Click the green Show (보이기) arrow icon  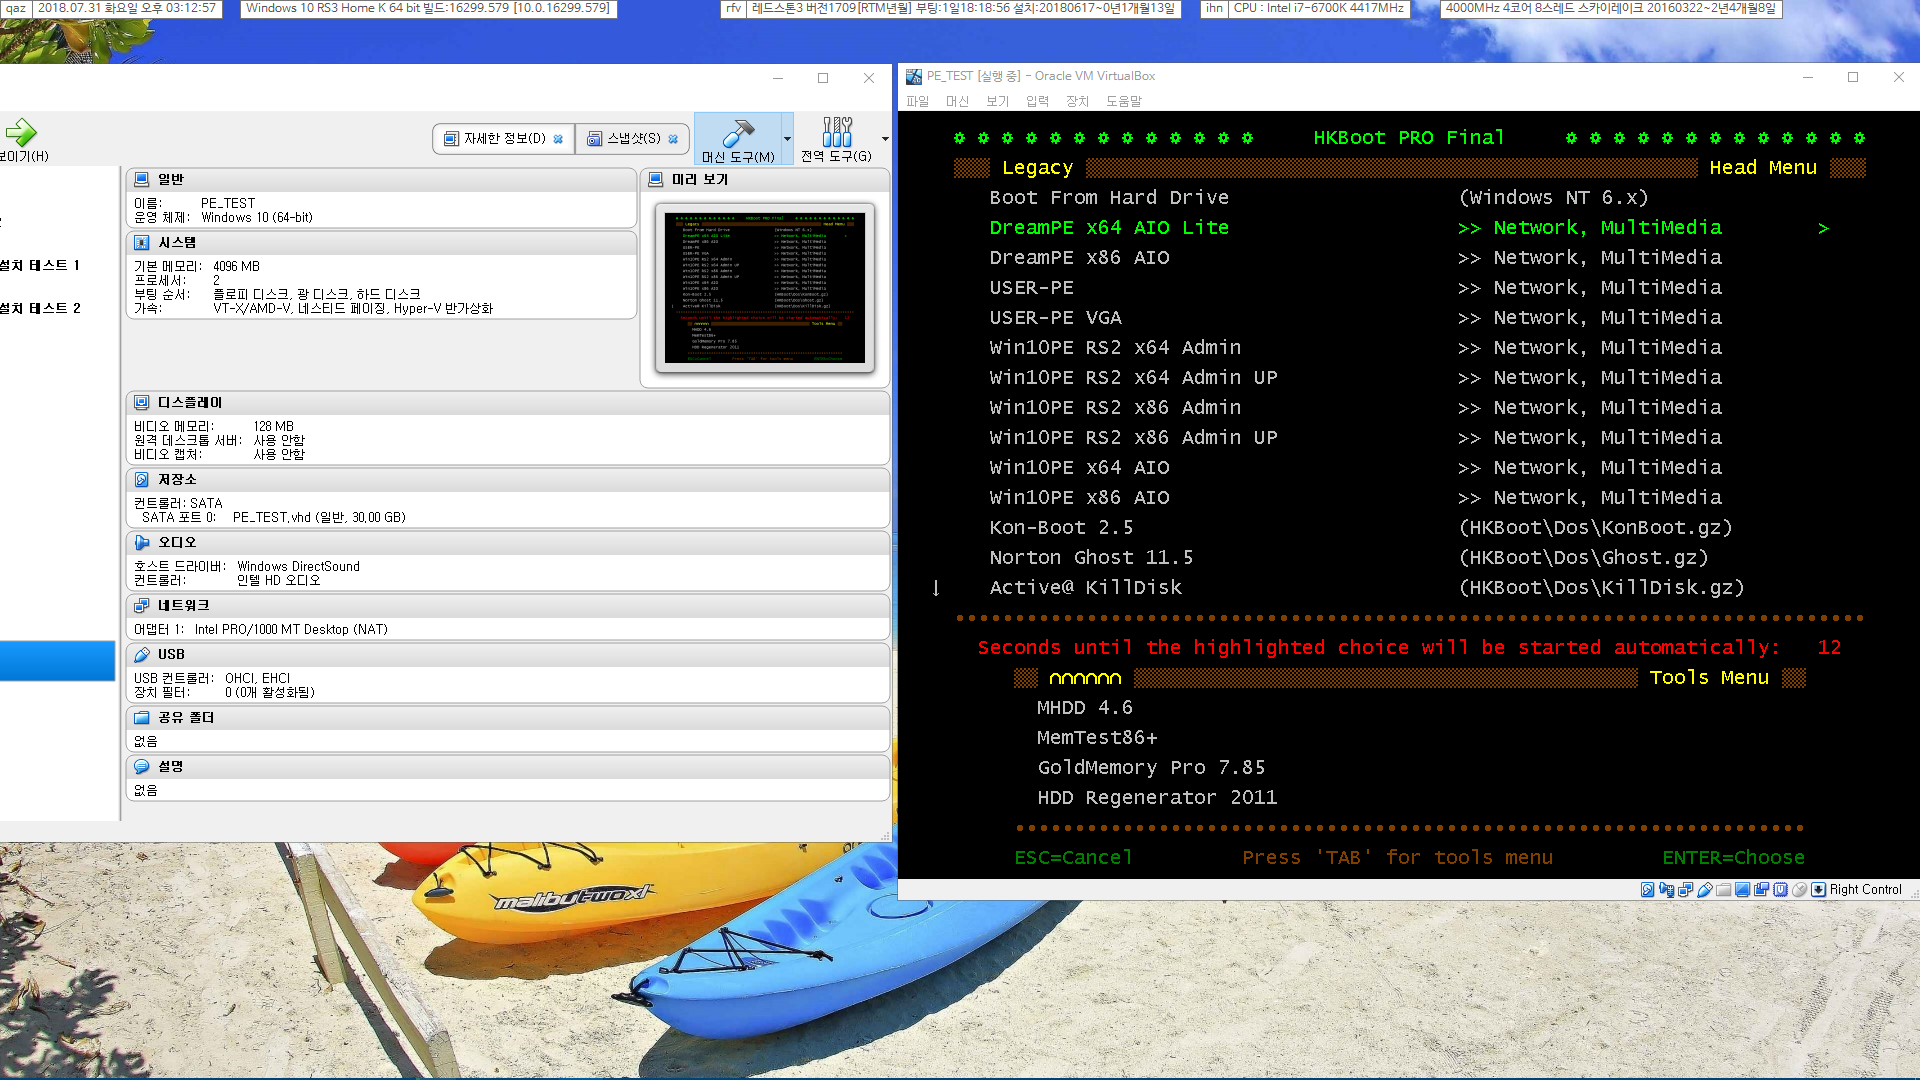[x=20, y=132]
